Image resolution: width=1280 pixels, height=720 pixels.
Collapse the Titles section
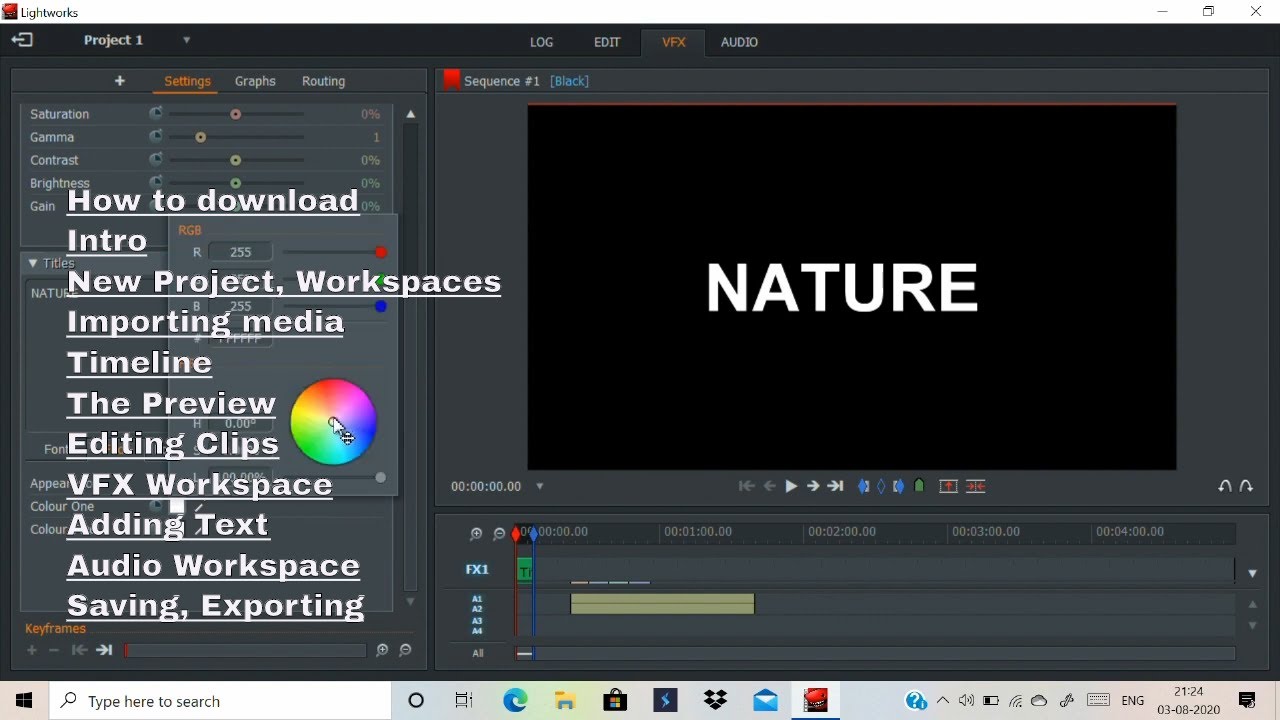[x=33, y=264]
